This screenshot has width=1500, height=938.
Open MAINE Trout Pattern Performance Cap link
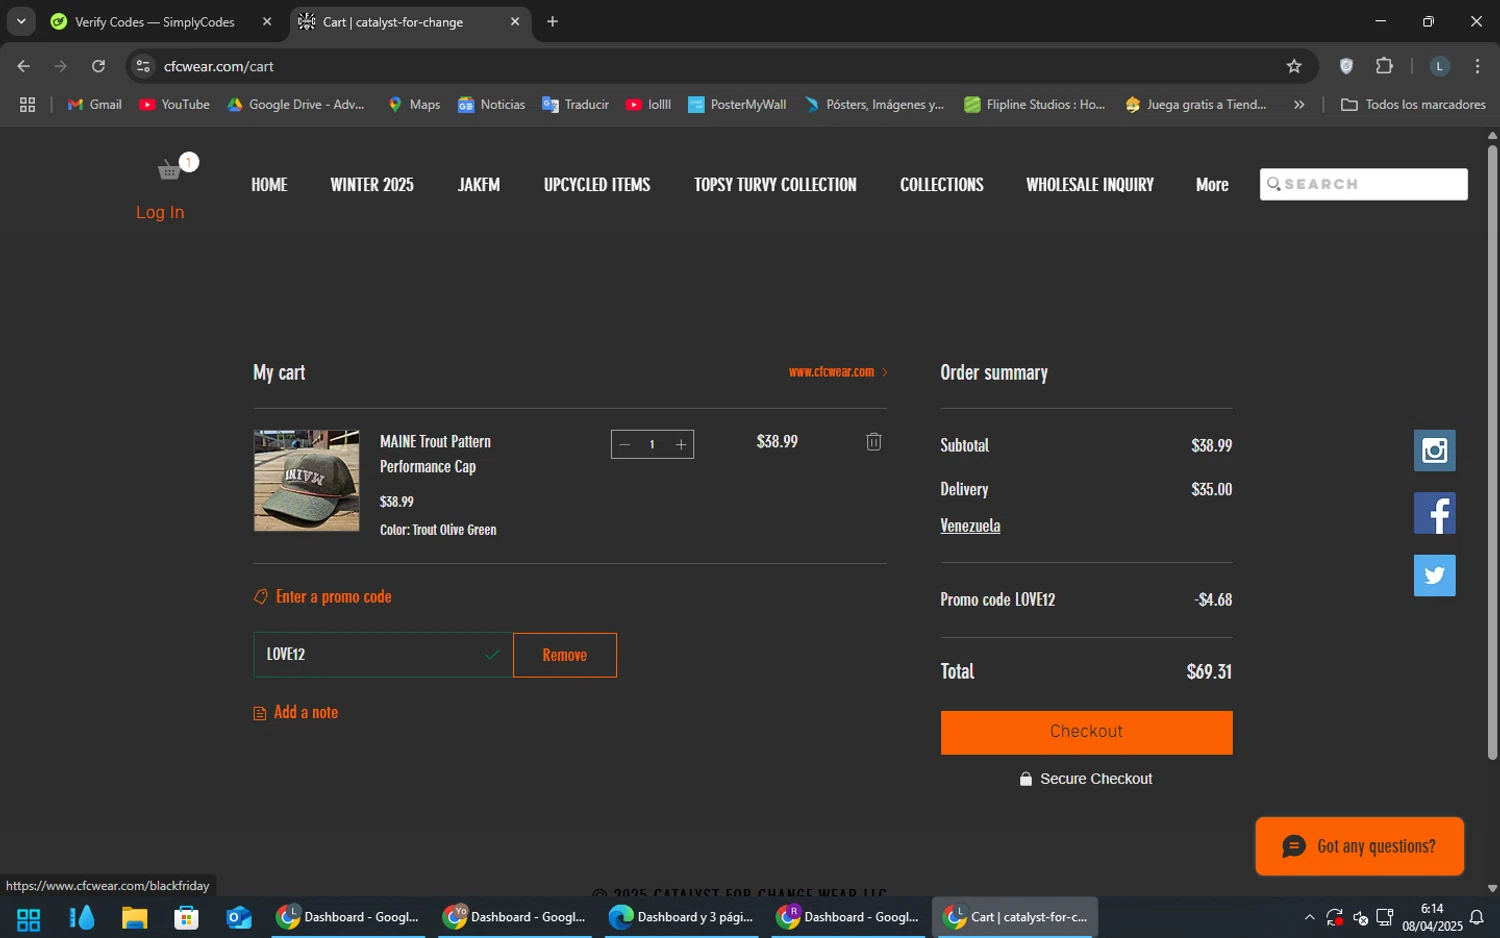tap(435, 454)
